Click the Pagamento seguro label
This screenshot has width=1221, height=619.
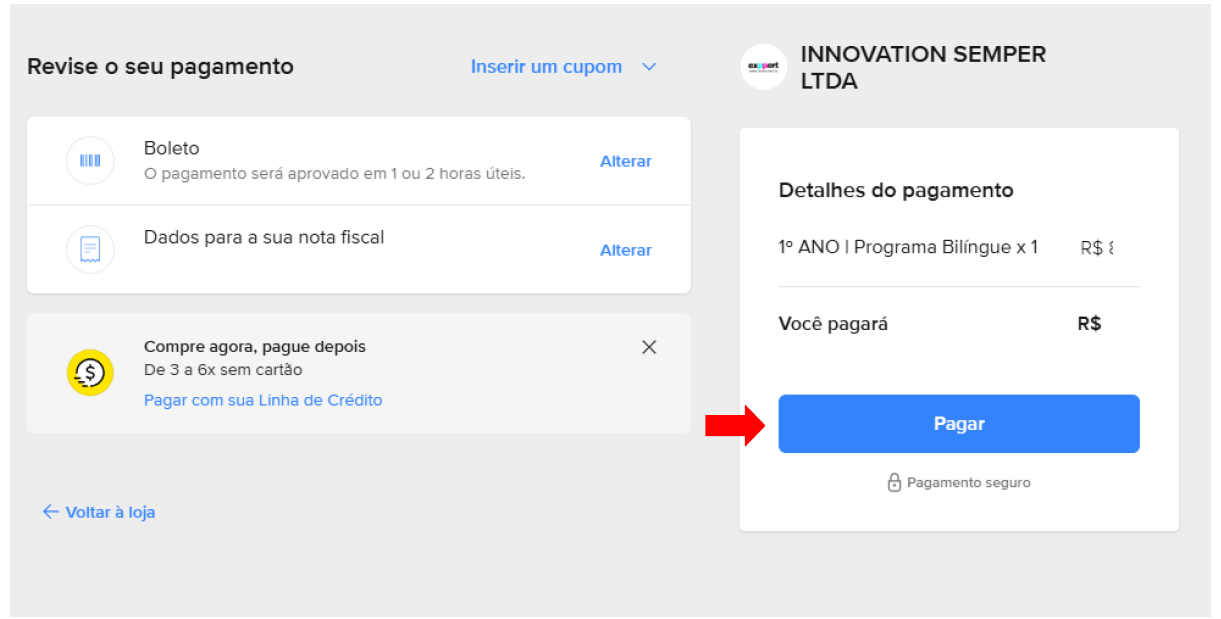pyautogui.click(x=968, y=483)
